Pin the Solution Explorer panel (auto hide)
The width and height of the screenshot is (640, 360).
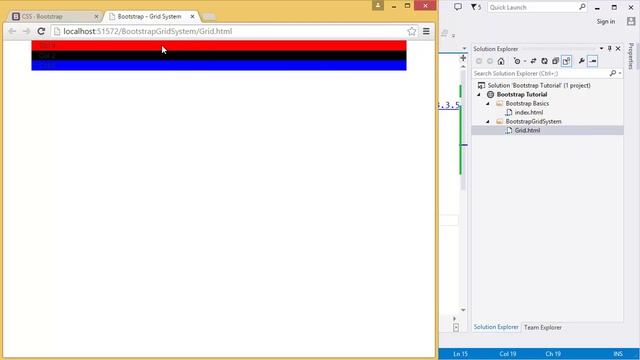(x=610, y=49)
